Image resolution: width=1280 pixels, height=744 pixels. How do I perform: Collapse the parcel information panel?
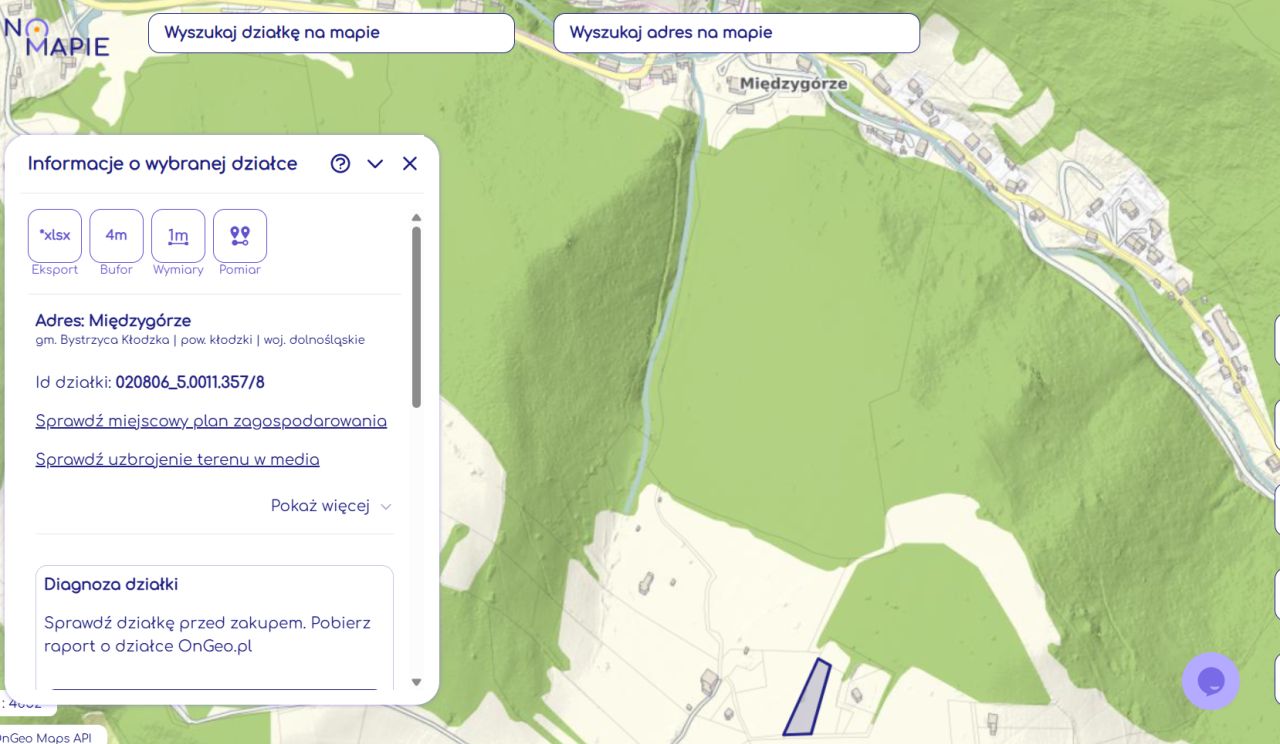[x=375, y=164]
